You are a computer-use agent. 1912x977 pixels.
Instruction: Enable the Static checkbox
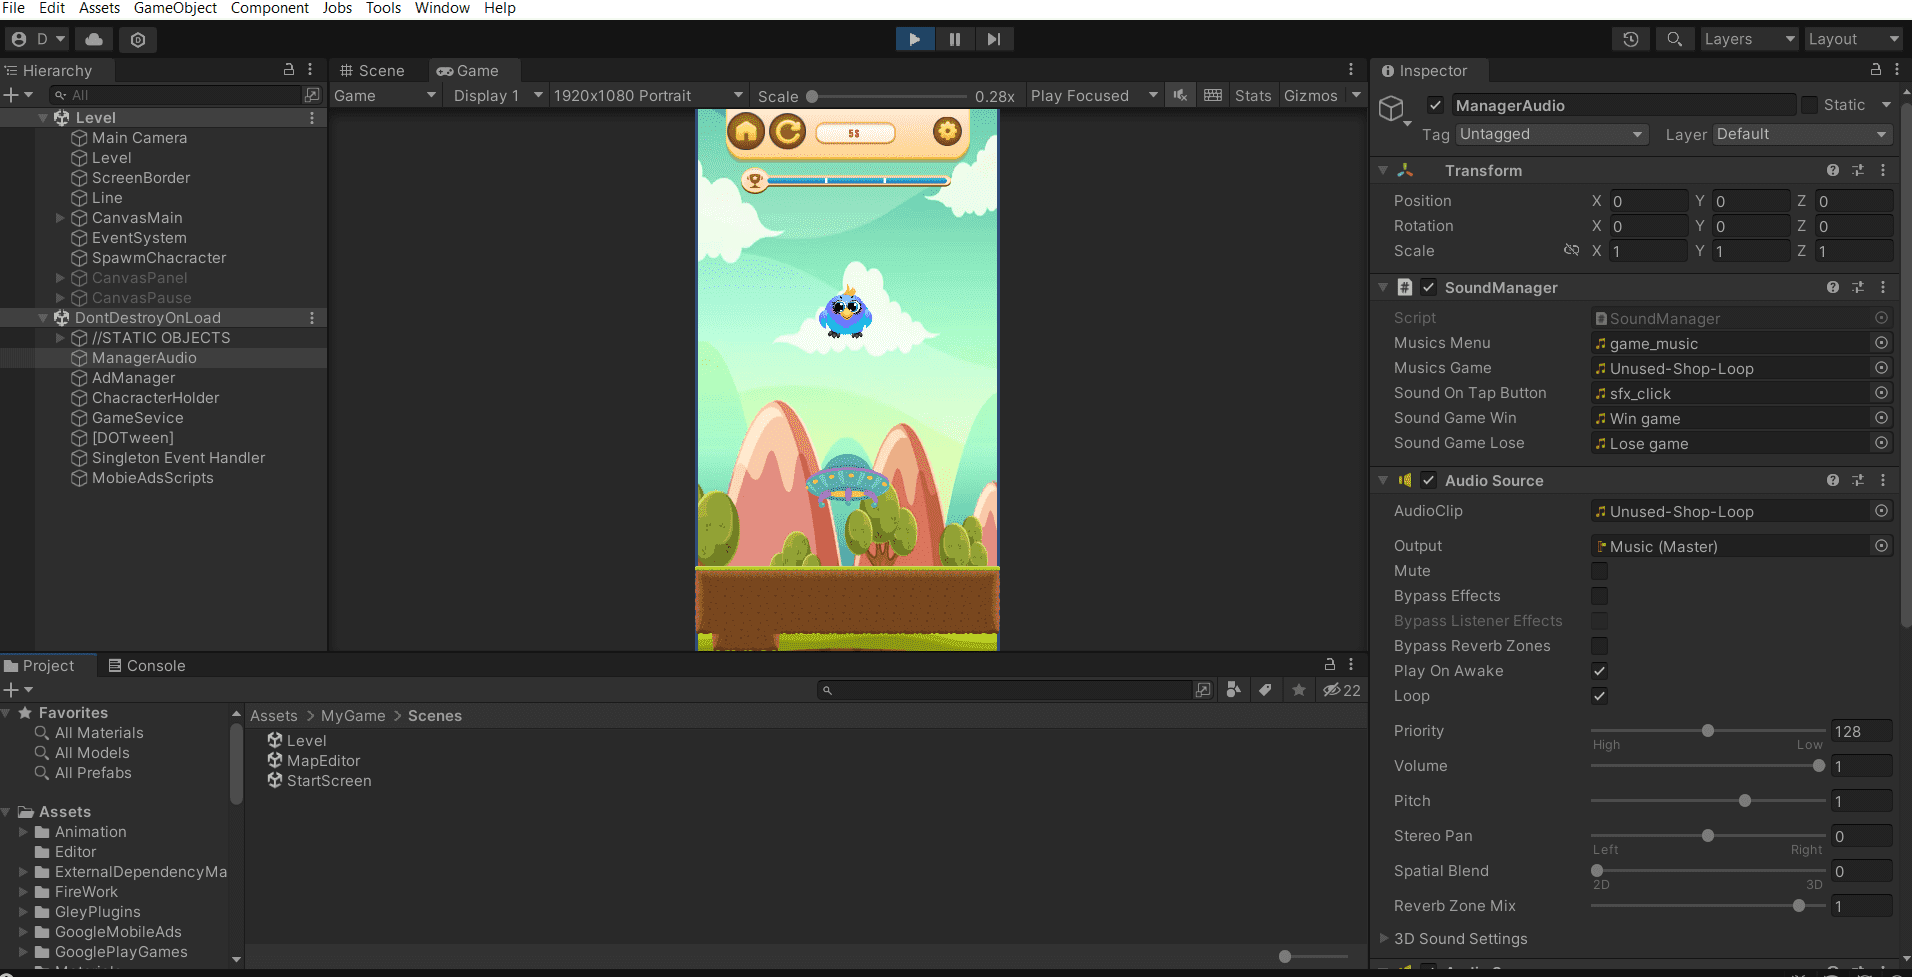pos(1809,105)
